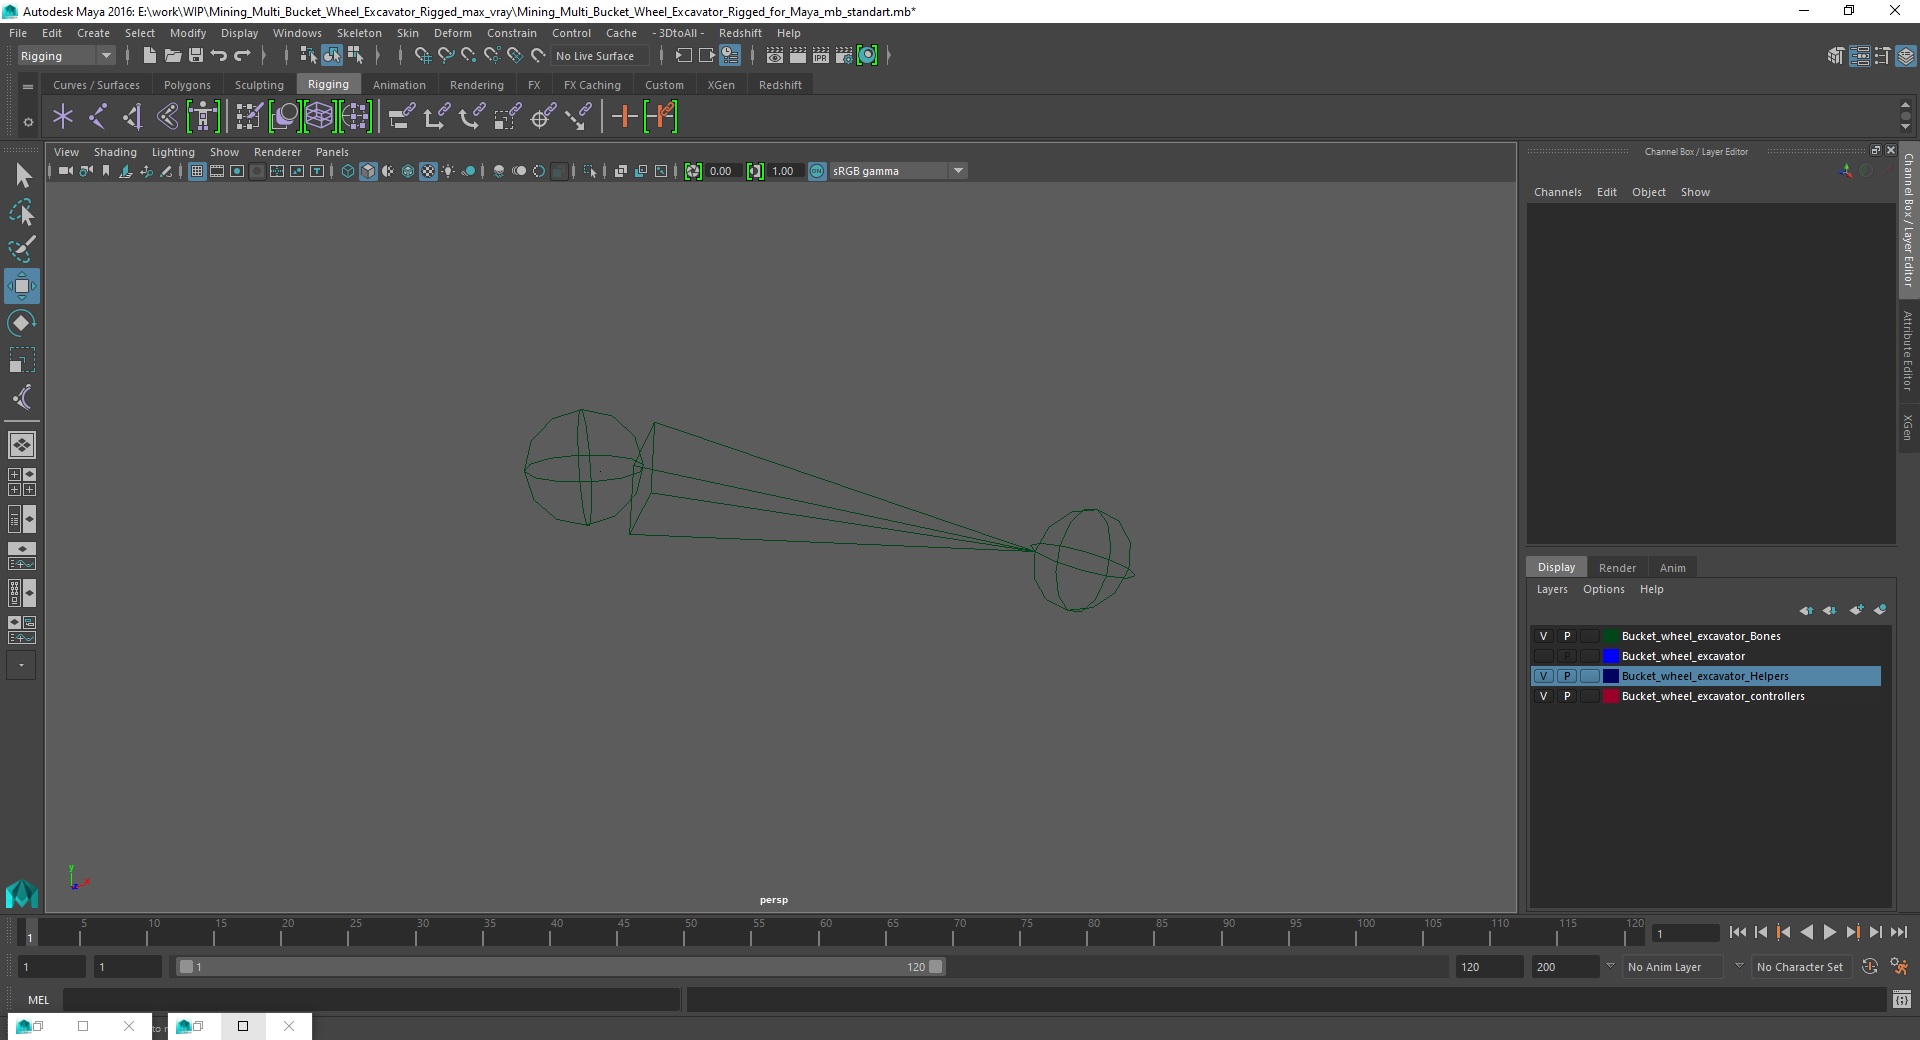The width and height of the screenshot is (1920, 1040).
Task: Go to start of playback range
Action: [x=1737, y=932]
